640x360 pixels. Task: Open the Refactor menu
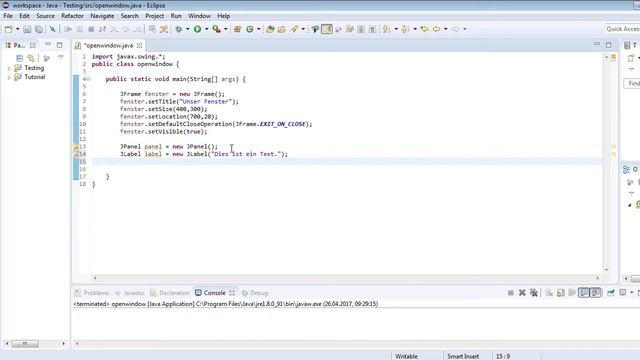pyautogui.click(x=72, y=16)
